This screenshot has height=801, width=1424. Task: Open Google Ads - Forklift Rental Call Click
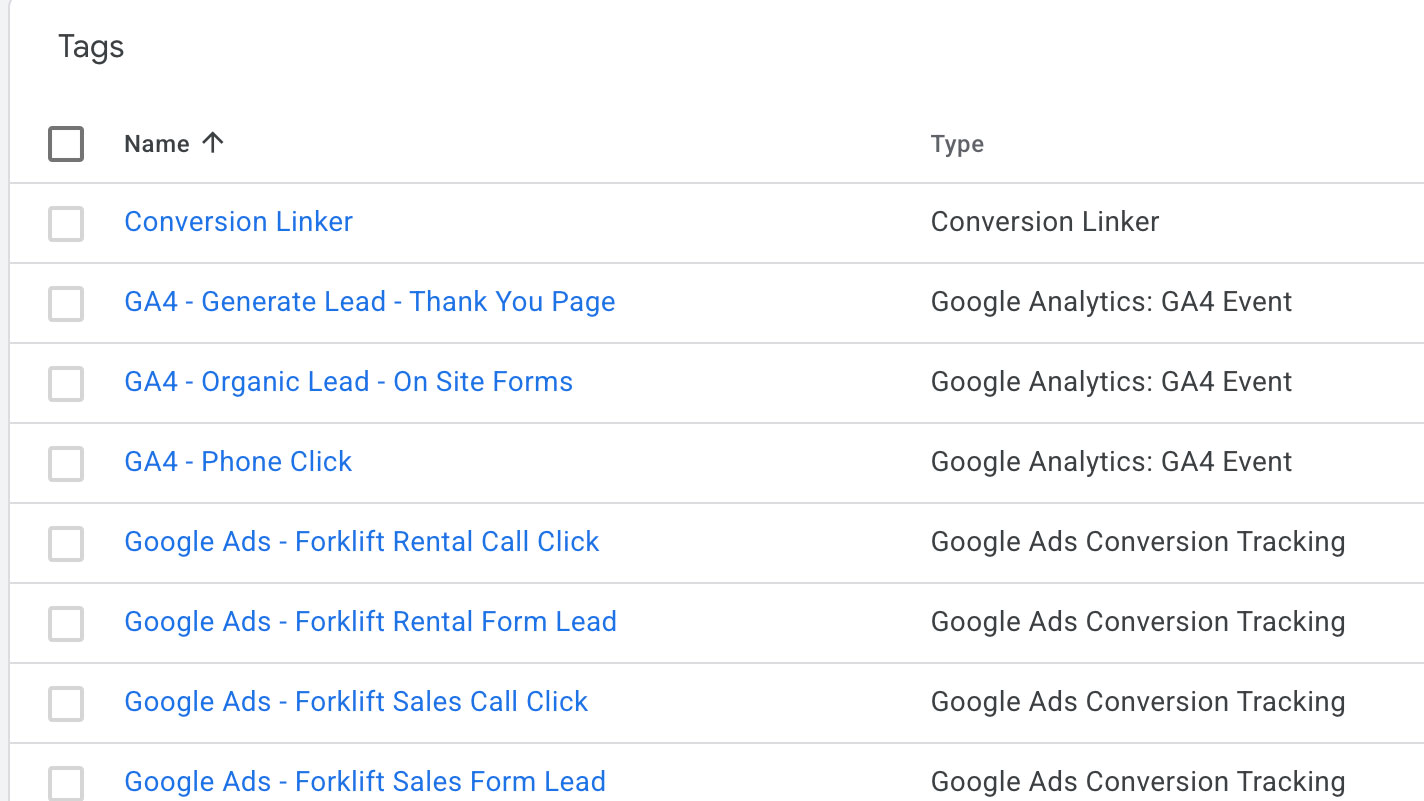[x=362, y=541]
